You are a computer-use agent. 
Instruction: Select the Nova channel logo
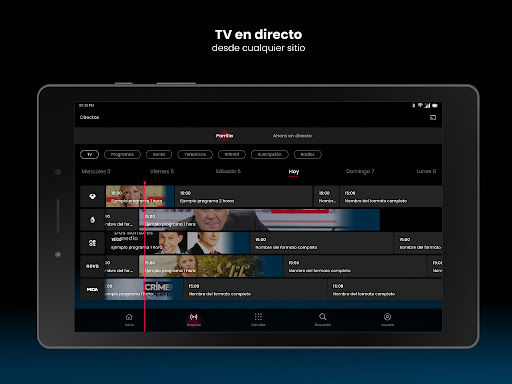[92, 266]
